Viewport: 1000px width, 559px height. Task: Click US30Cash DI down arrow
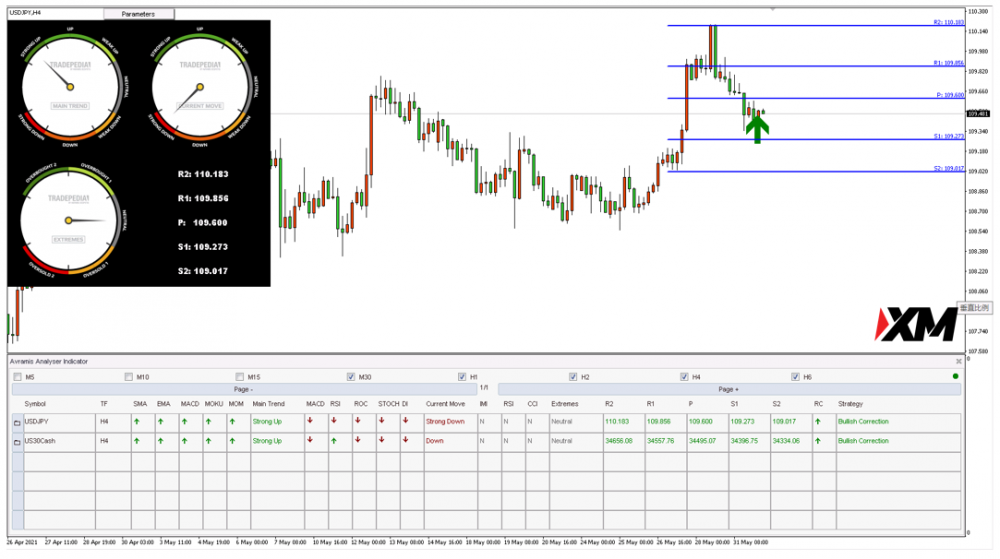click(405, 440)
